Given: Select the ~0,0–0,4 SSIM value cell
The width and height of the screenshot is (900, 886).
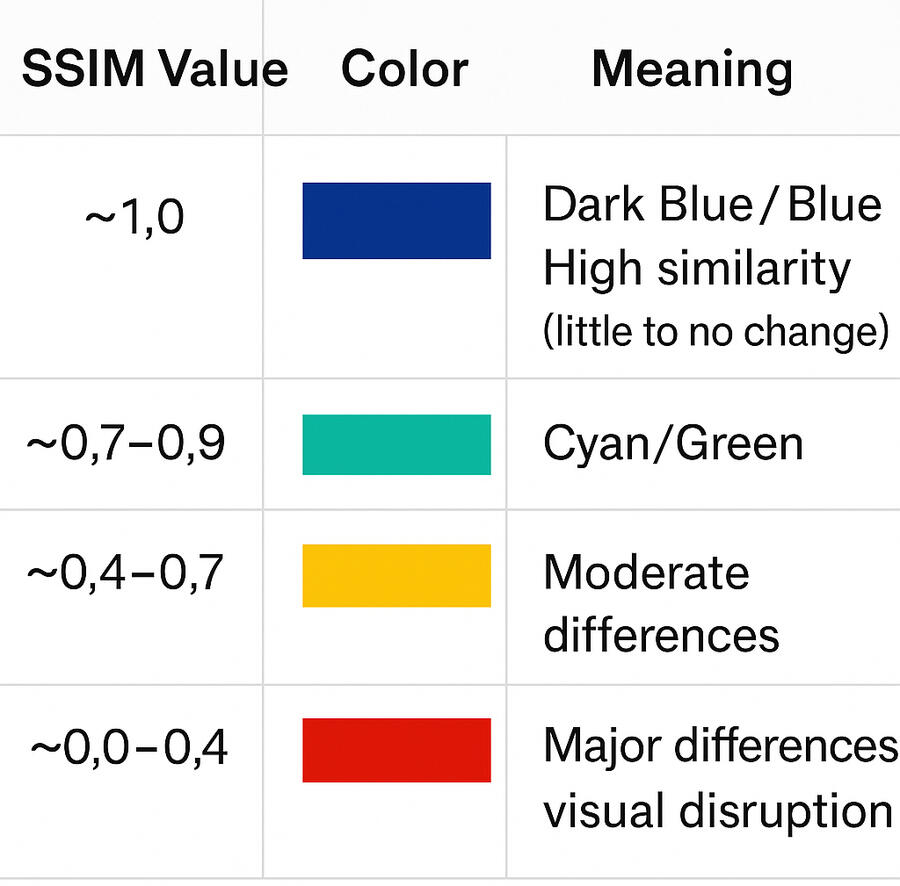Looking at the screenshot, I should coord(128,748).
